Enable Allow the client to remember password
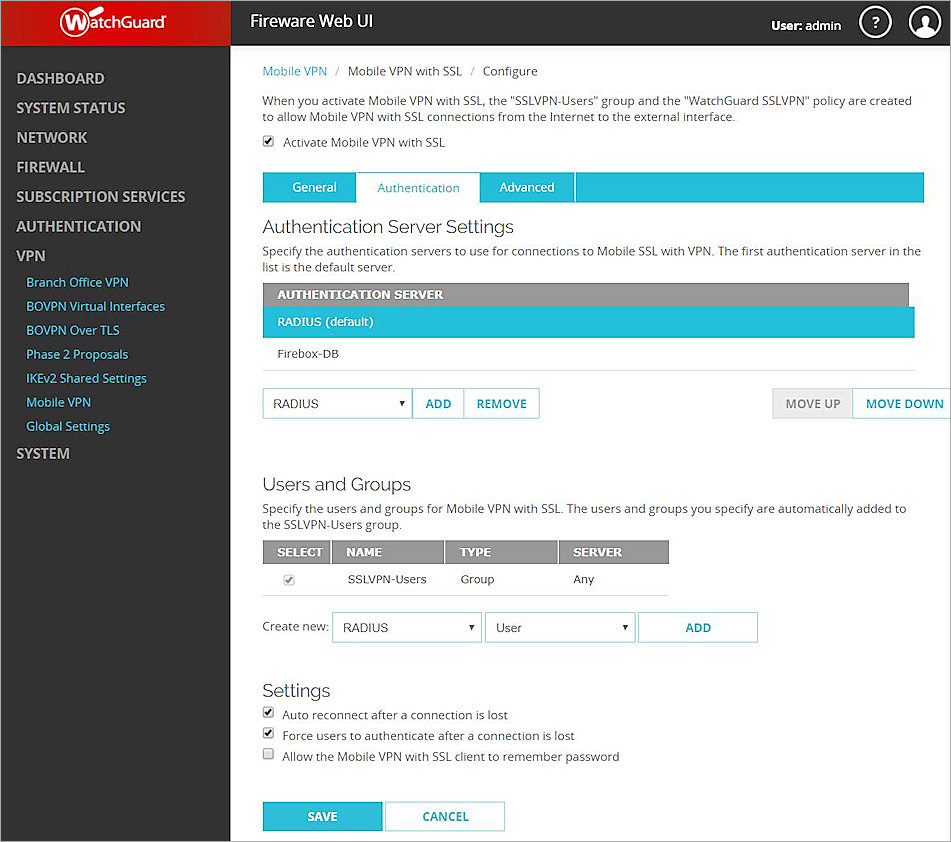Viewport: 951px width, 842px height. [x=268, y=753]
